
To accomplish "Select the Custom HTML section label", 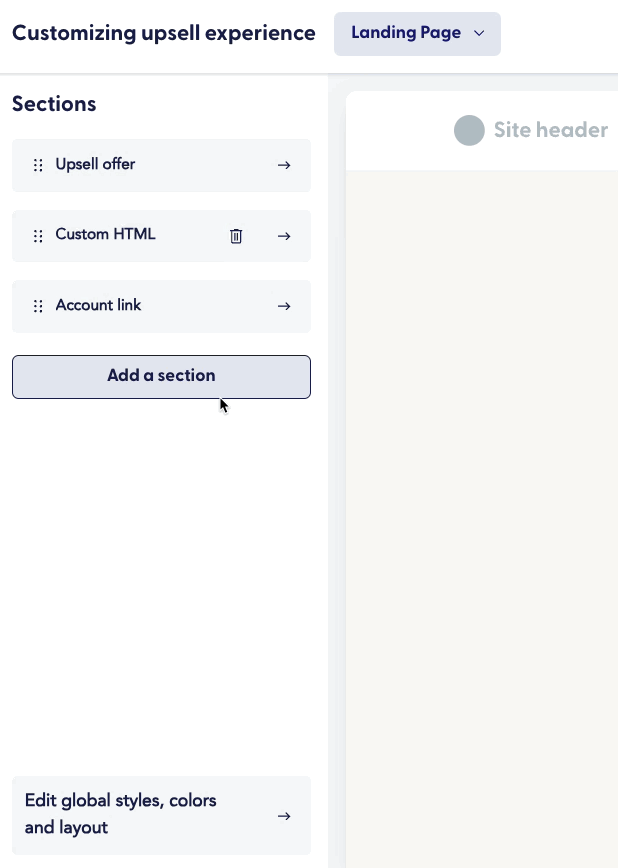I will tap(105, 234).
